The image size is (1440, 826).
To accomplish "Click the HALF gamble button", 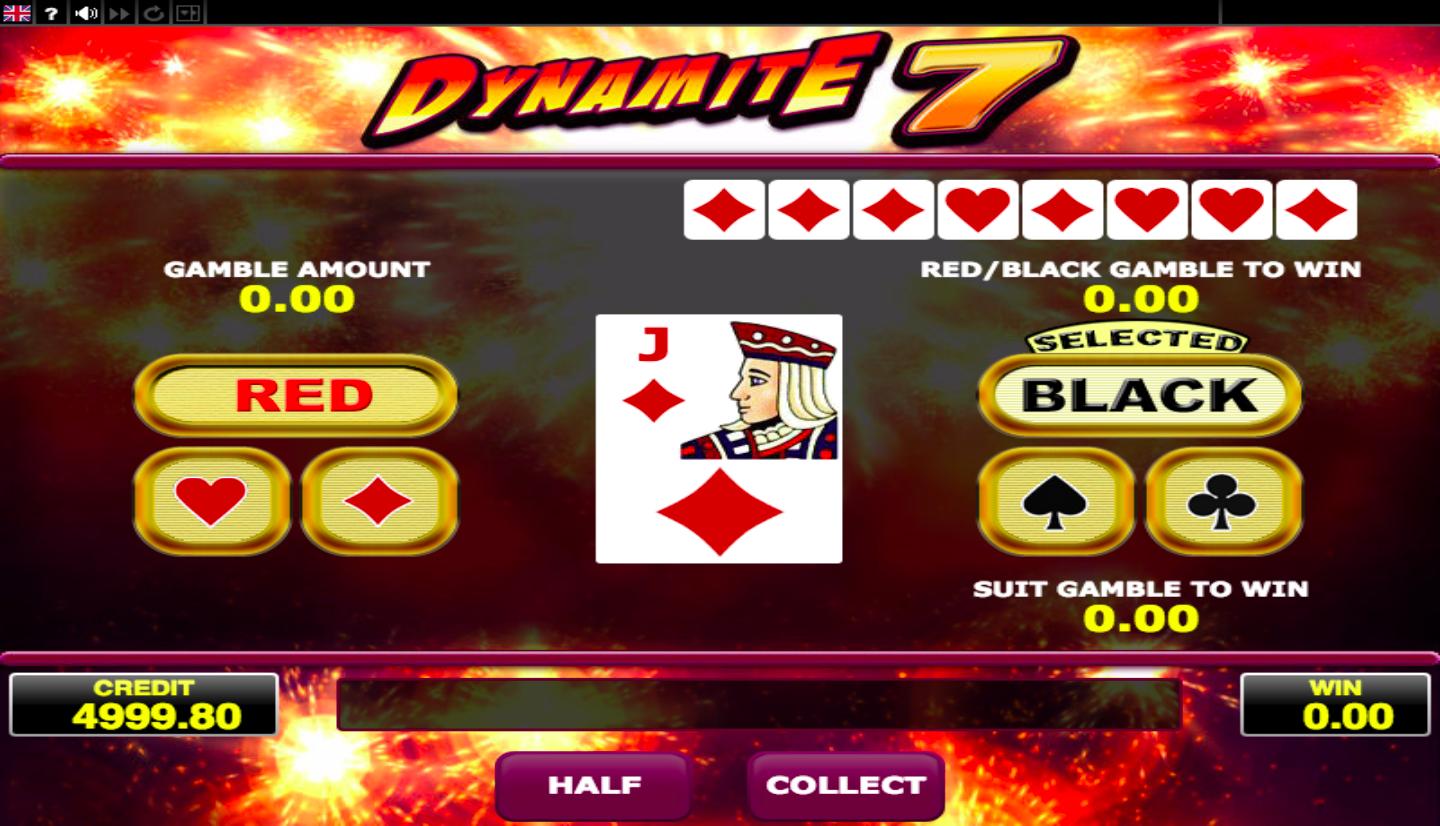I will coord(594,786).
